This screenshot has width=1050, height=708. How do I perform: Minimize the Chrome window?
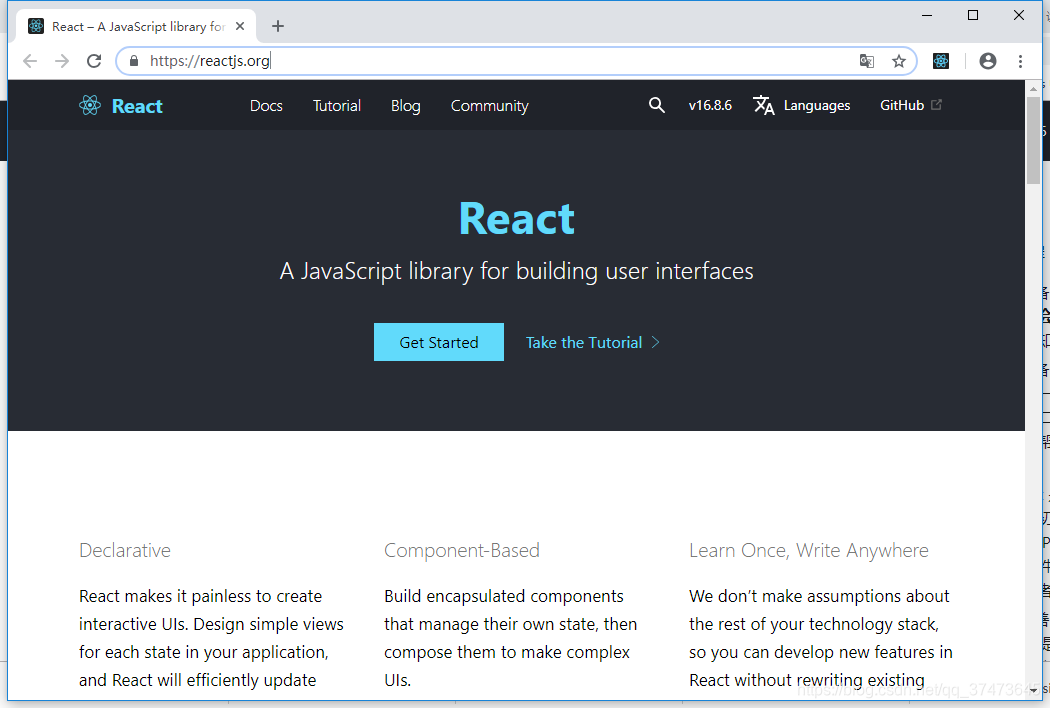927,15
